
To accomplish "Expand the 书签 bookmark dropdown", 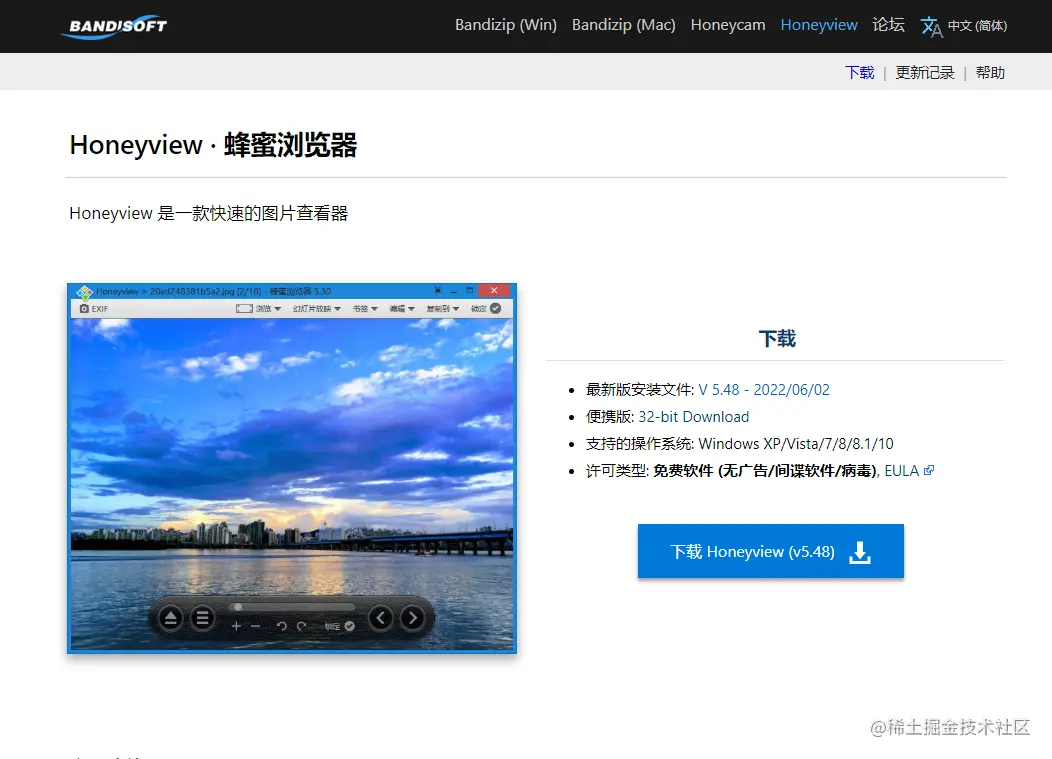I will coord(365,309).
